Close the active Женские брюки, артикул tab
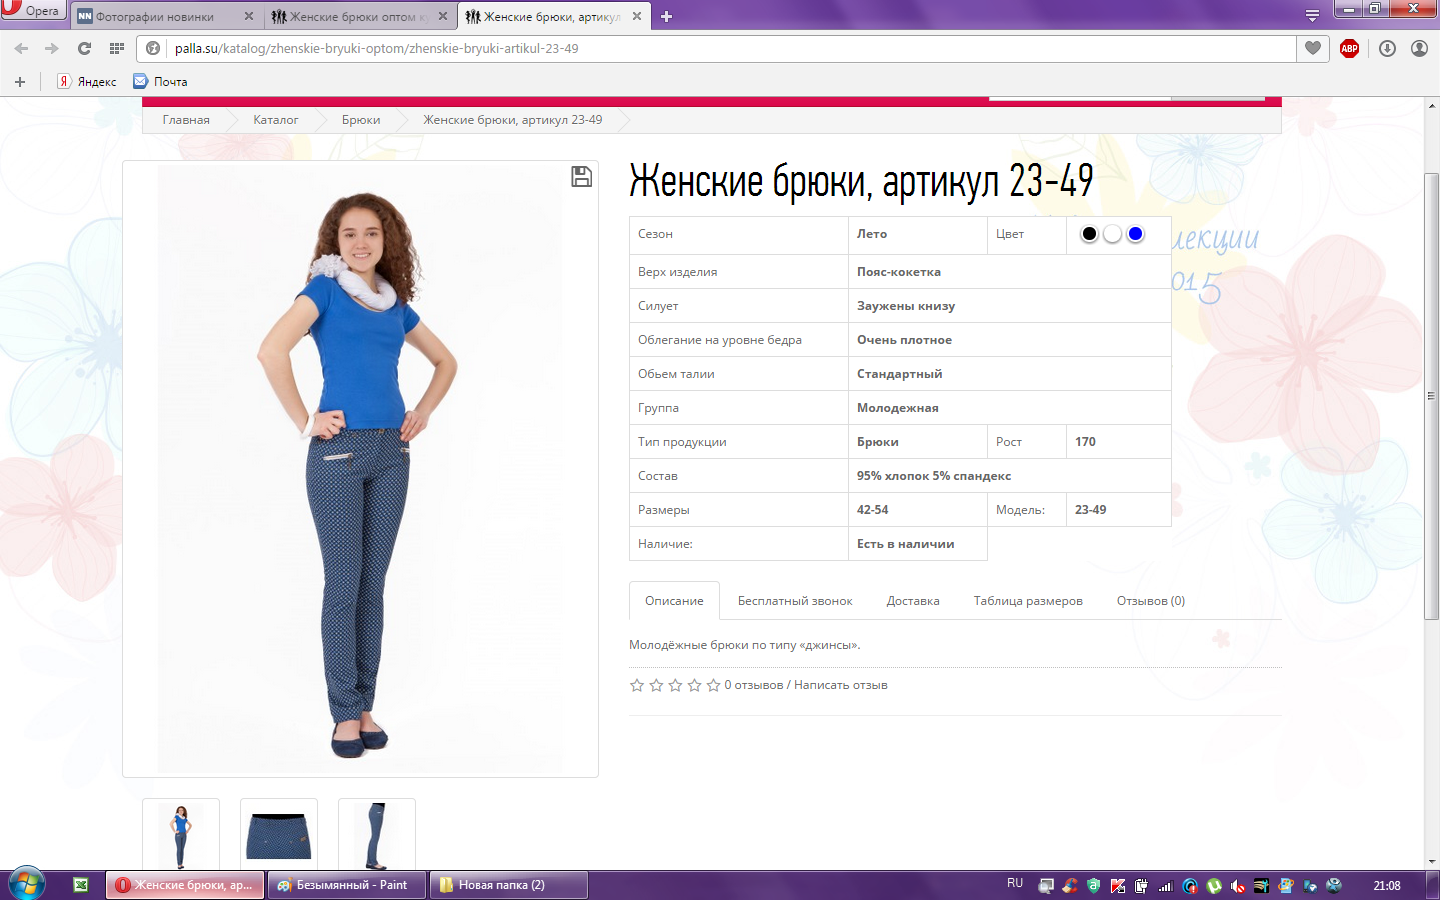Screen dimensions: 1440x900 click(637, 16)
